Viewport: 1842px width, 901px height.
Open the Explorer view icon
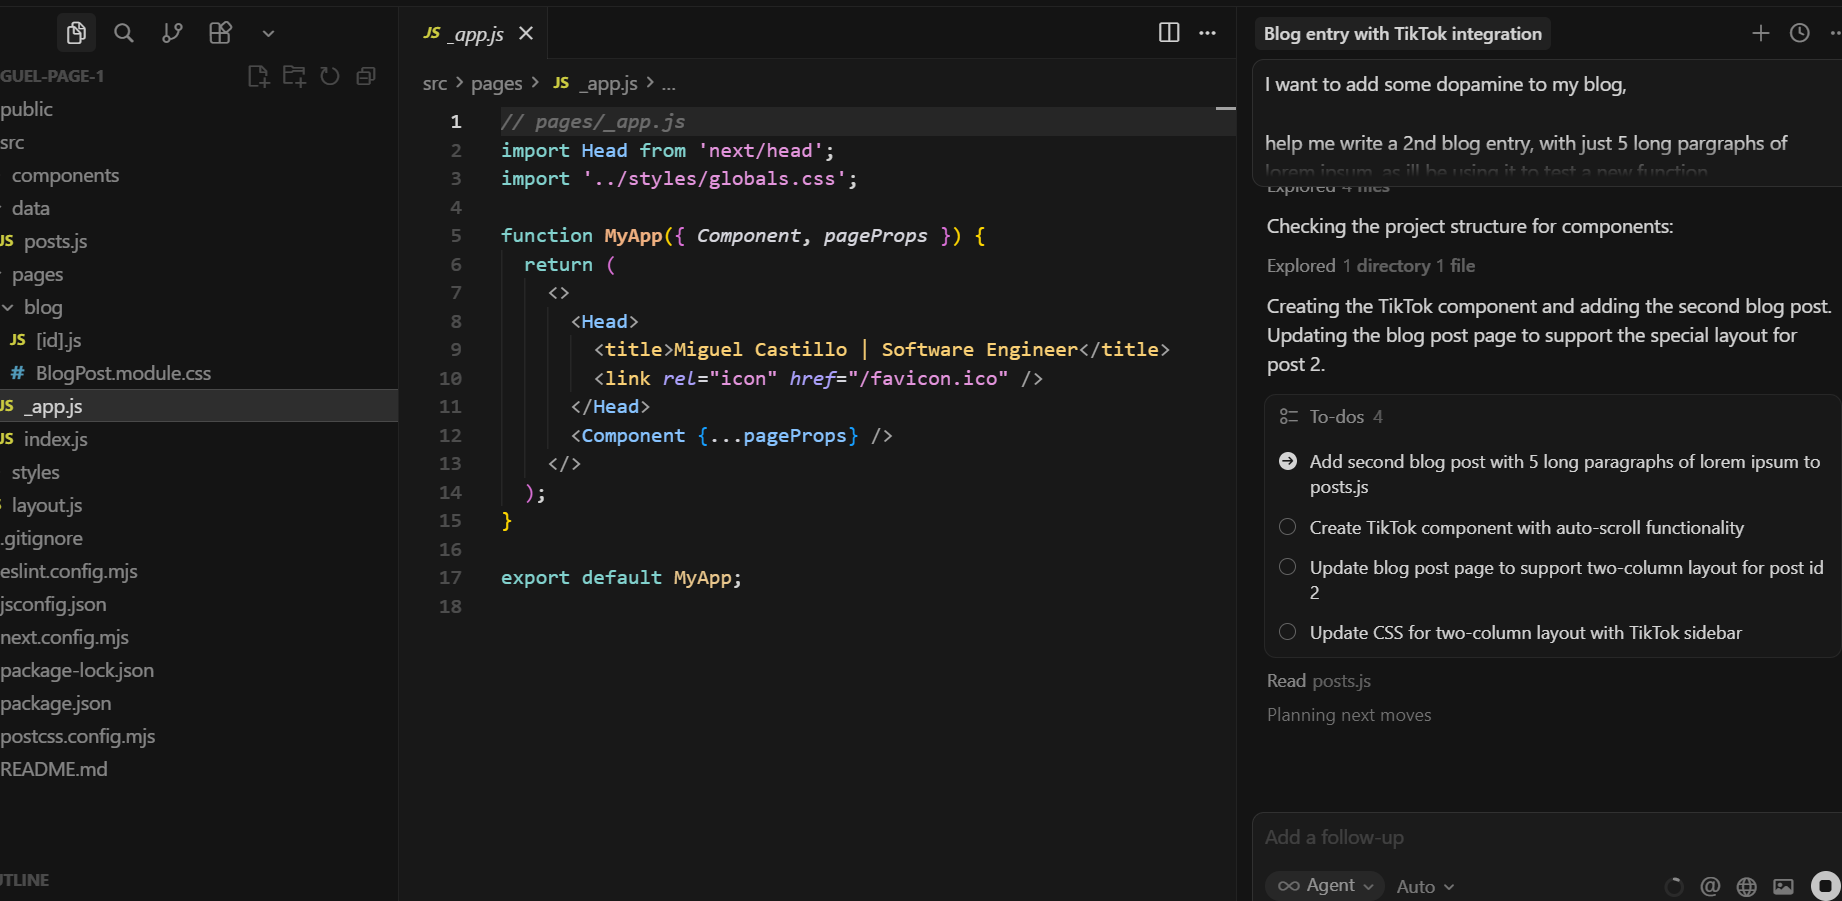pyautogui.click(x=76, y=33)
